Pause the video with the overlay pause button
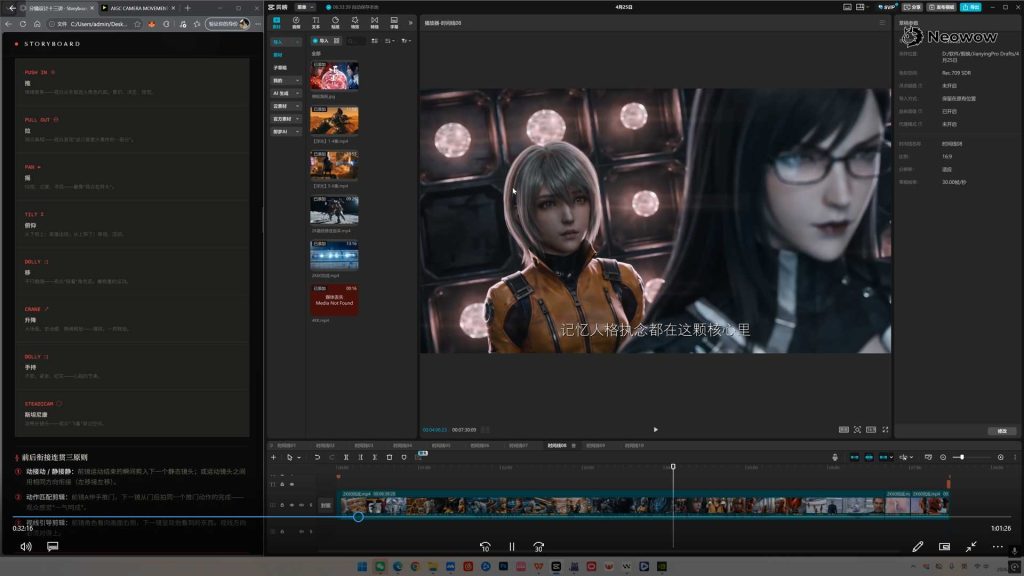The image size is (1024, 576). (x=512, y=547)
